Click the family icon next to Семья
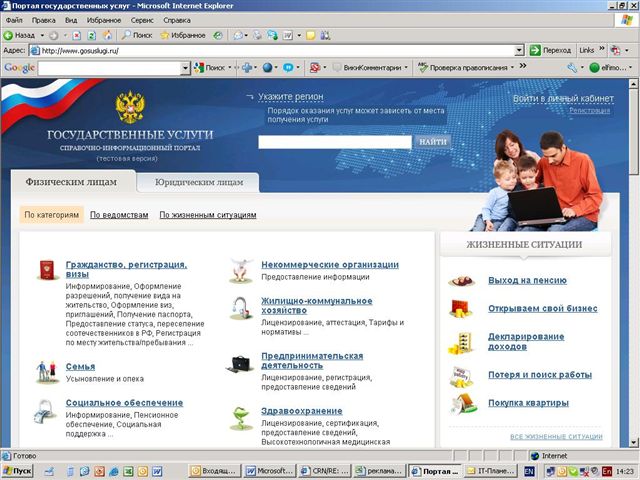Image resolution: width=640 pixels, height=480 pixels. click(x=45, y=371)
